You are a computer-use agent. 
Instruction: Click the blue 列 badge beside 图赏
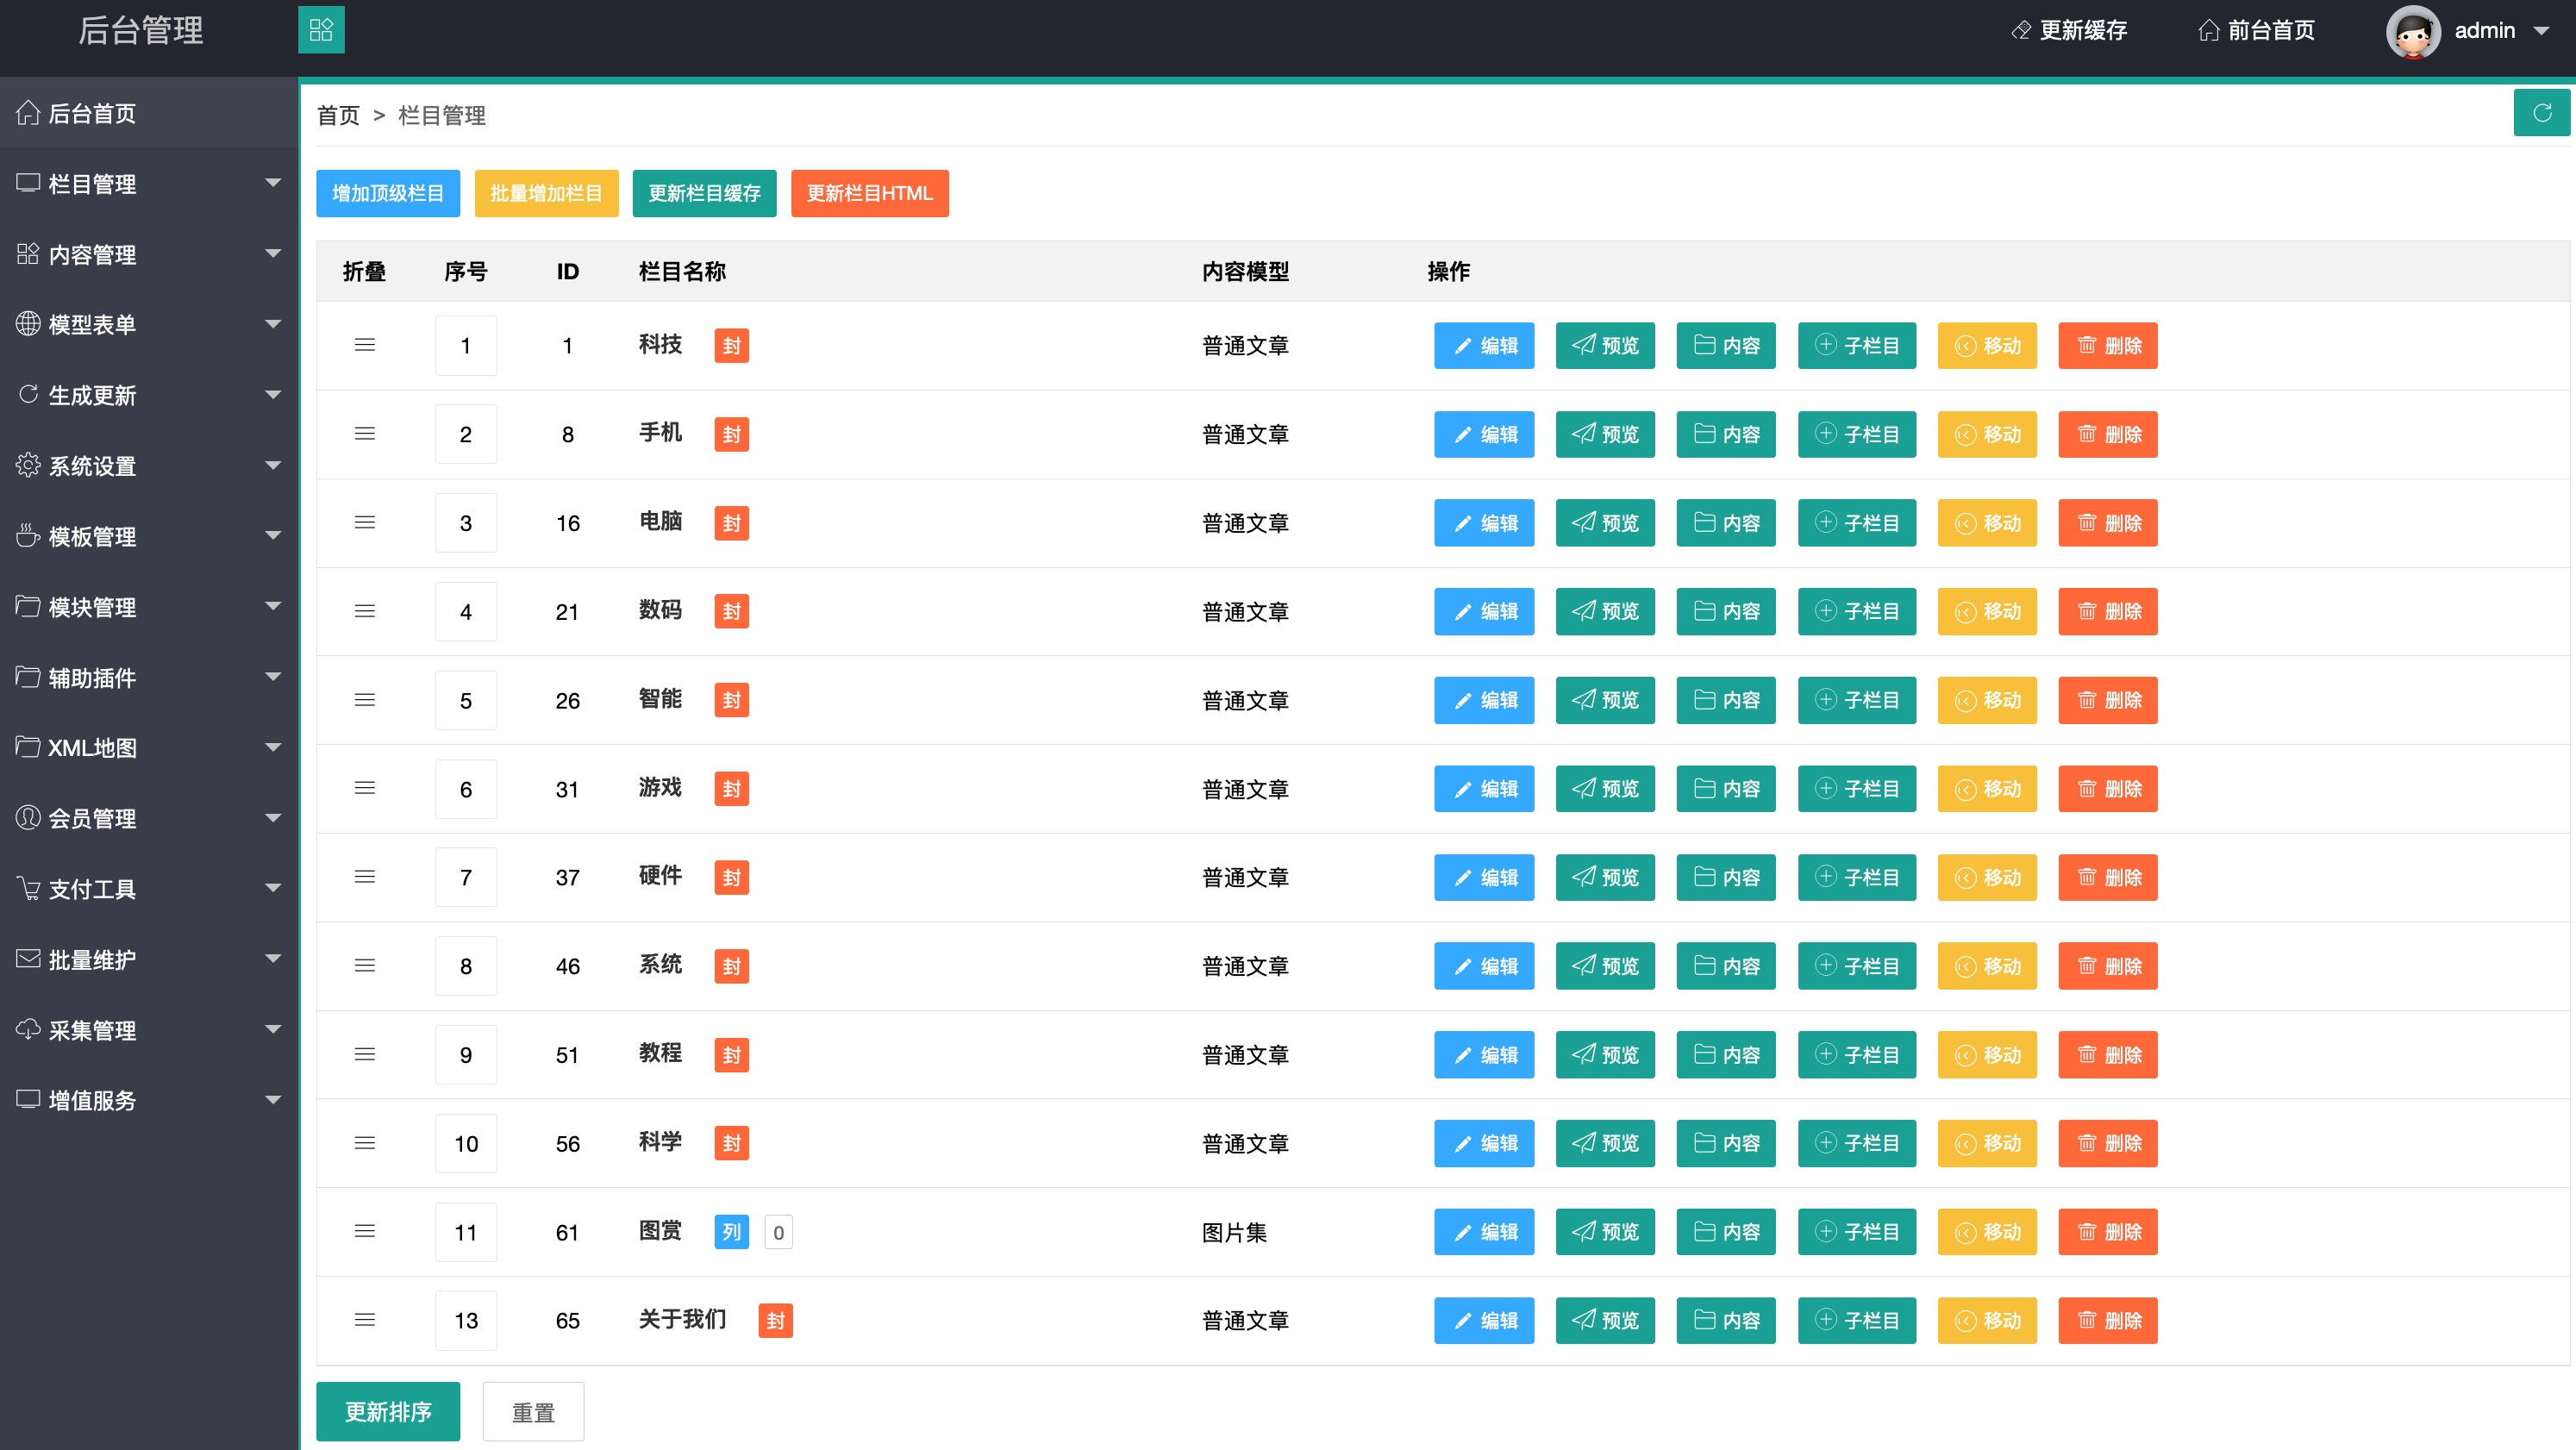click(731, 1232)
